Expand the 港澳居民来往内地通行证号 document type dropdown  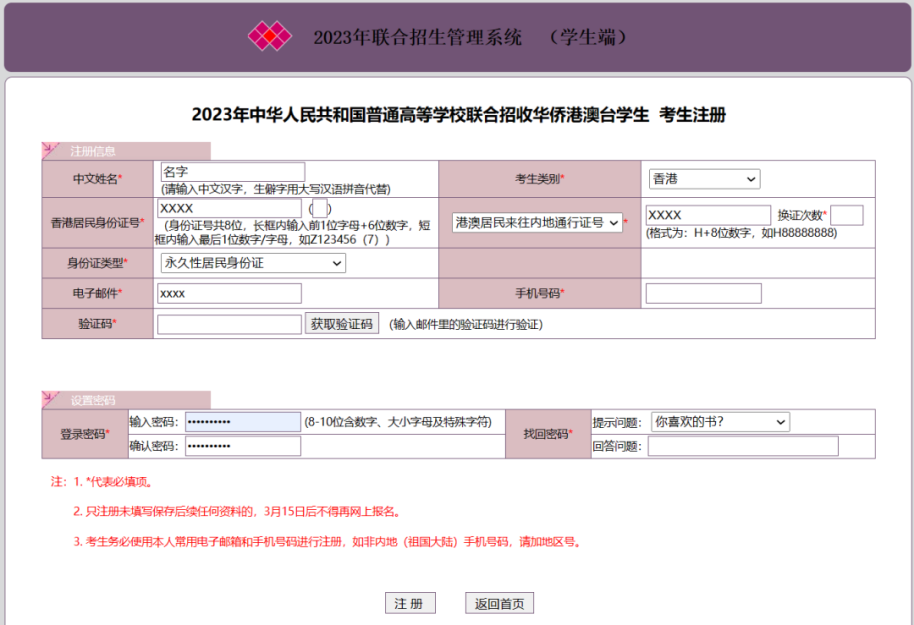(537, 223)
